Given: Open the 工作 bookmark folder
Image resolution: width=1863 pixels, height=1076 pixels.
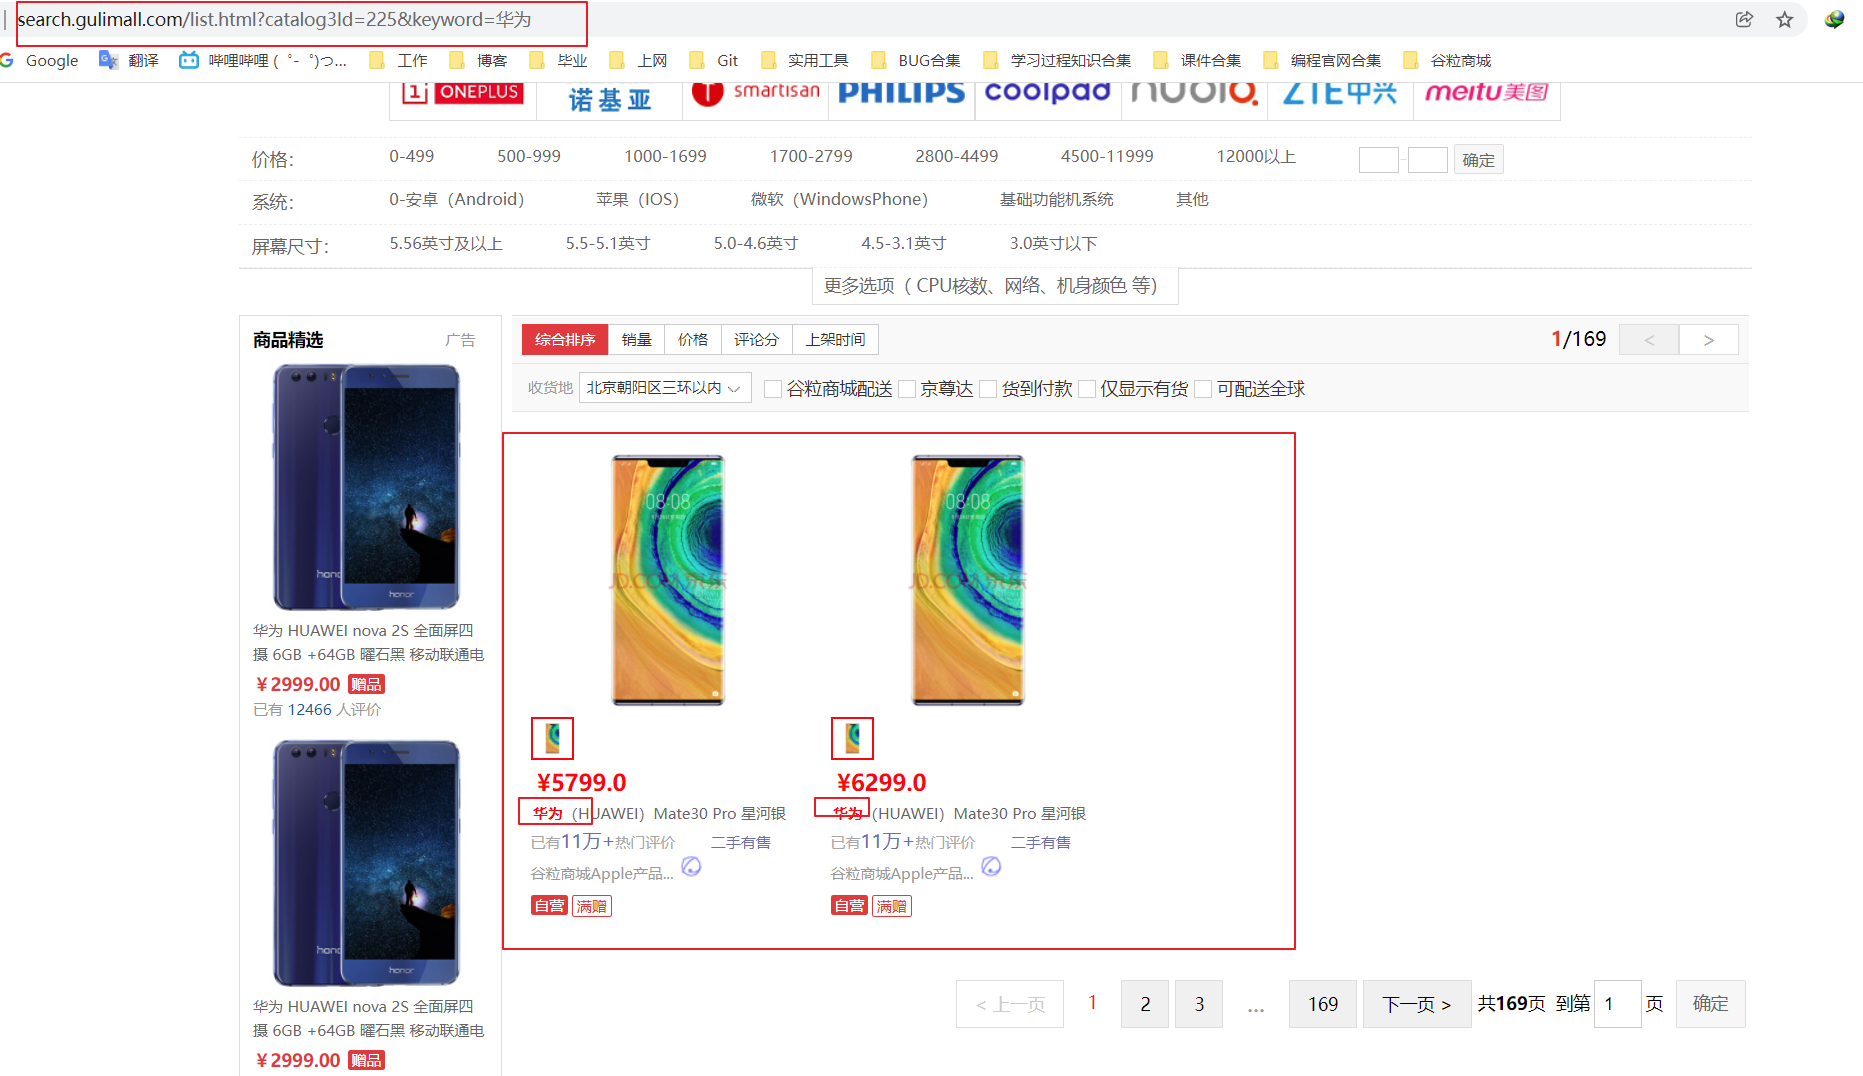Looking at the screenshot, I should pyautogui.click(x=398, y=60).
